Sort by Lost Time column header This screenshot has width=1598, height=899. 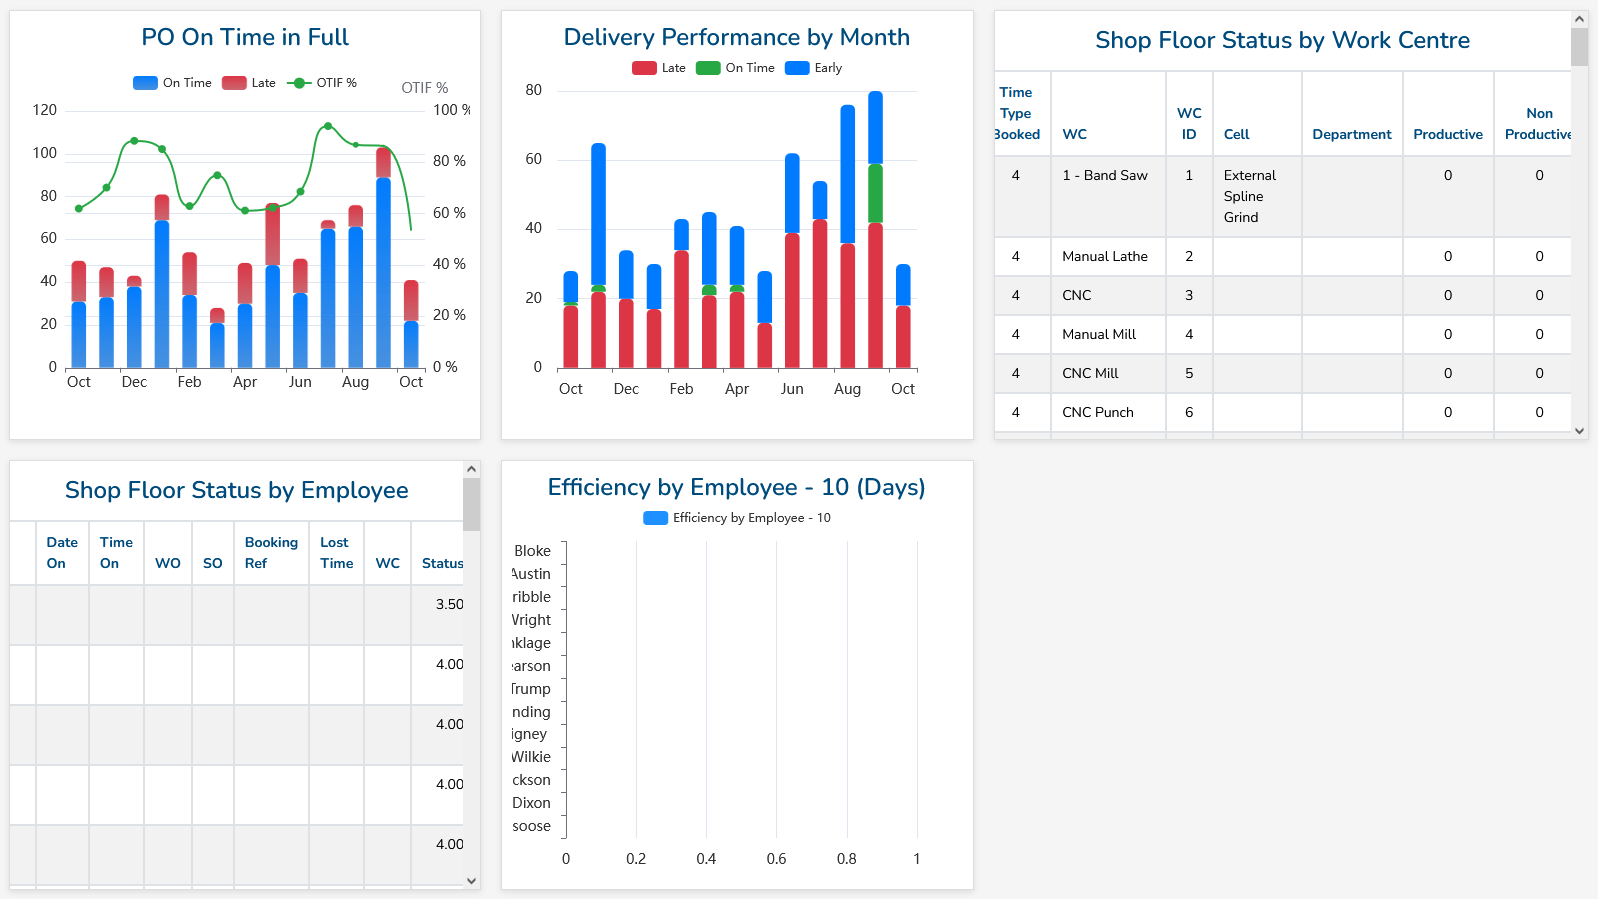(x=336, y=552)
